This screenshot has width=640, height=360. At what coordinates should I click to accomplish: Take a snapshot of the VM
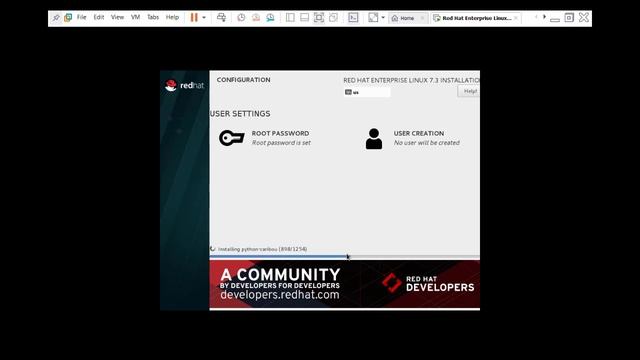click(x=241, y=18)
